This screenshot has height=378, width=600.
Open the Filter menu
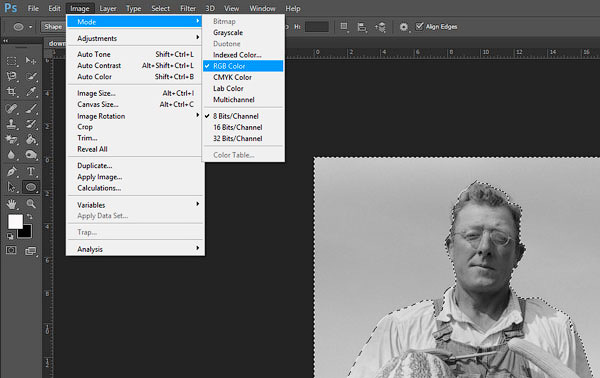188,8
